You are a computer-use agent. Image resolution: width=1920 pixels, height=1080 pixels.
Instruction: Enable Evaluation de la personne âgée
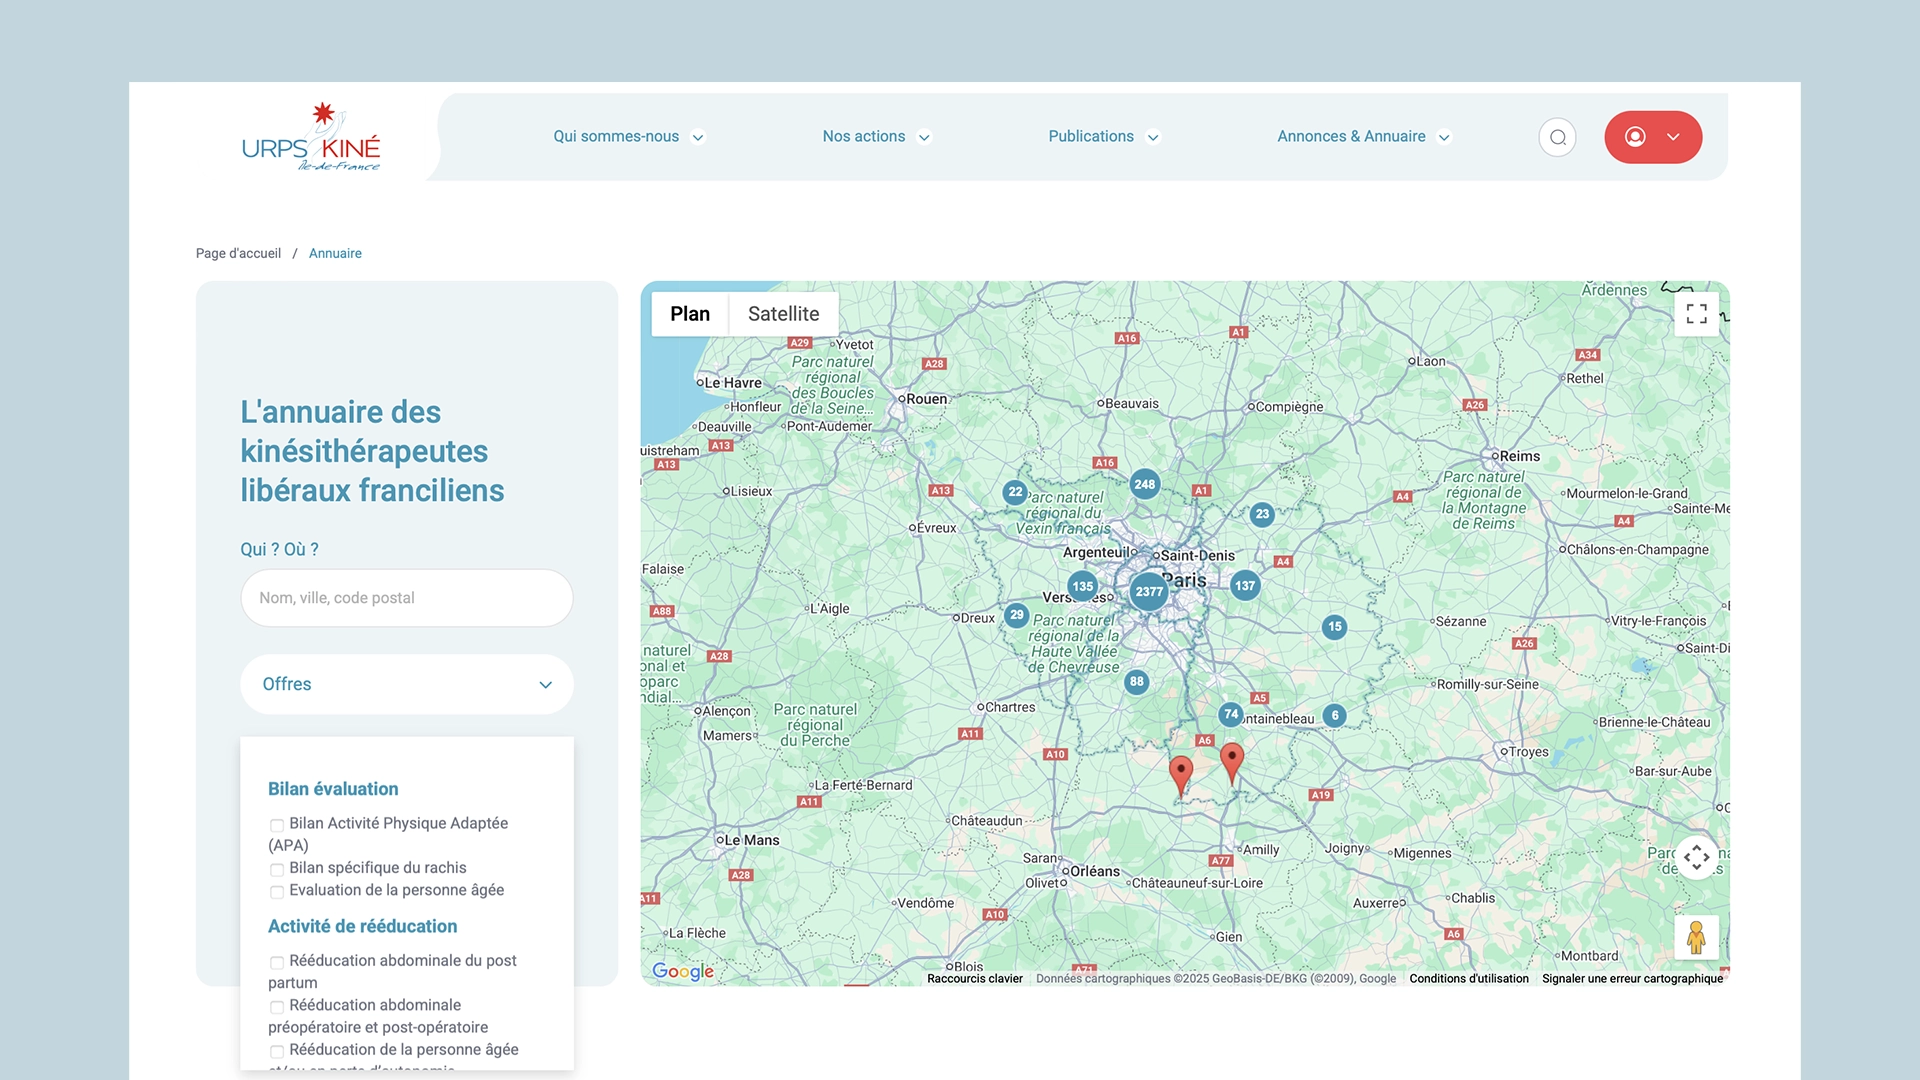[277, 891]
